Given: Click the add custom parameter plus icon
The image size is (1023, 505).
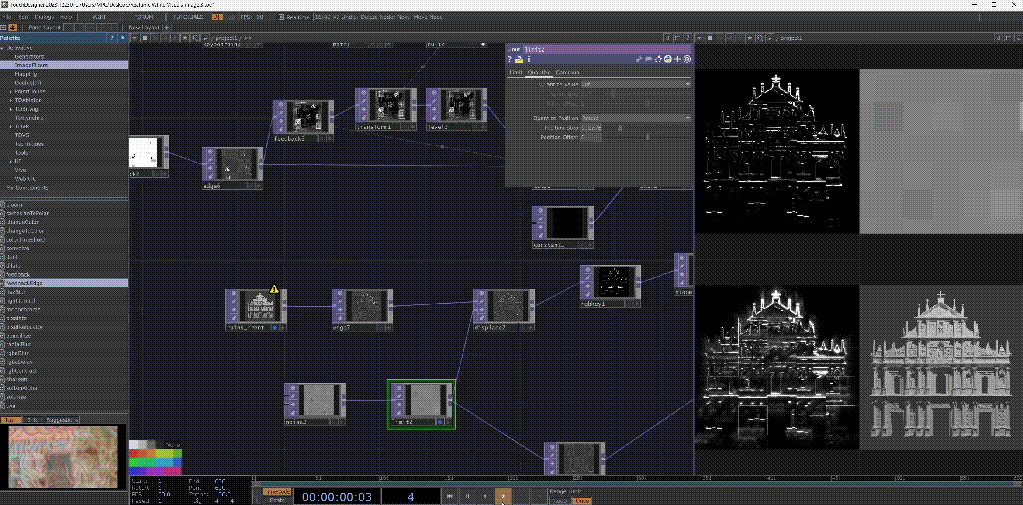Looking at the screenshot, I should [678, 59].
